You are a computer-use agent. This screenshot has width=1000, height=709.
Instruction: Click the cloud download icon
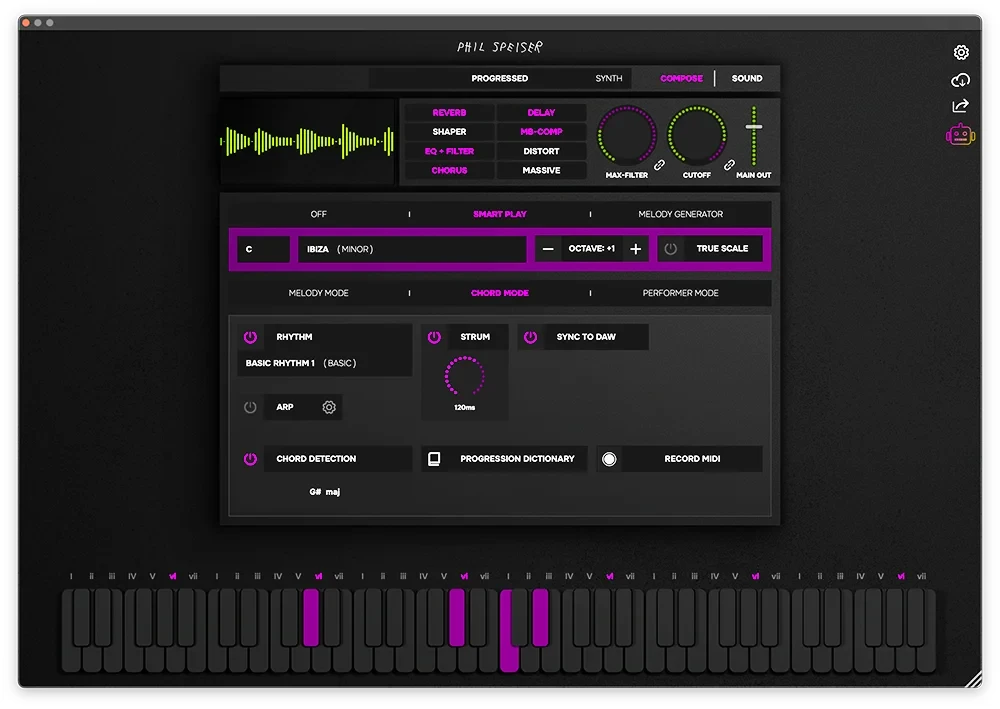click(960, 80)
